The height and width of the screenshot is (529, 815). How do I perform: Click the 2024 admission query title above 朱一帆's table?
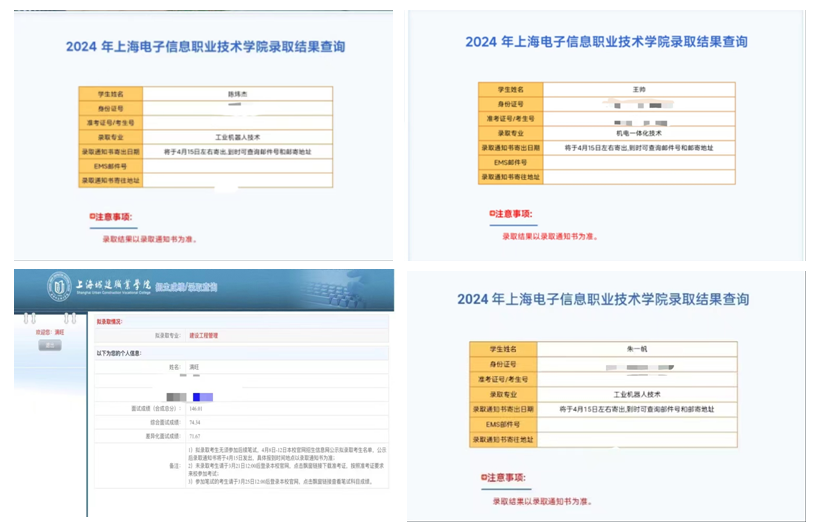point(603,299)
